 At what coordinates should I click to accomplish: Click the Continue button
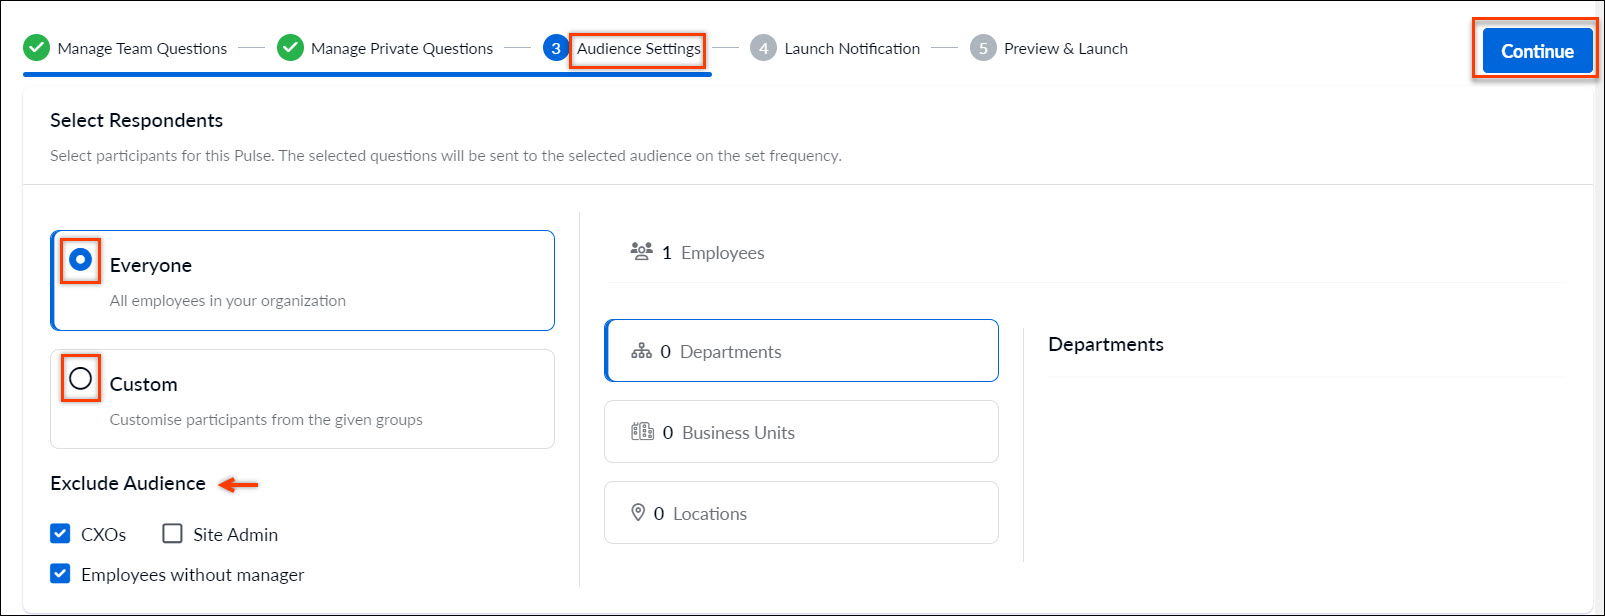[1537, 51]
